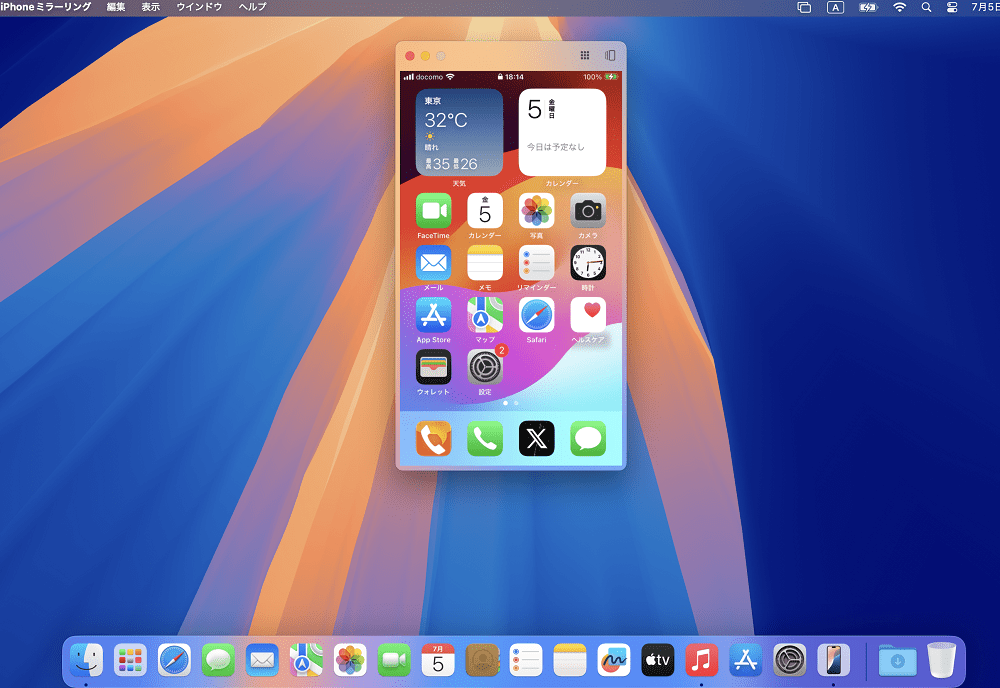Screen dimensions: 1000x688
Task: Open Trash in the Mac Dock
Action: (x=941, y=660)
